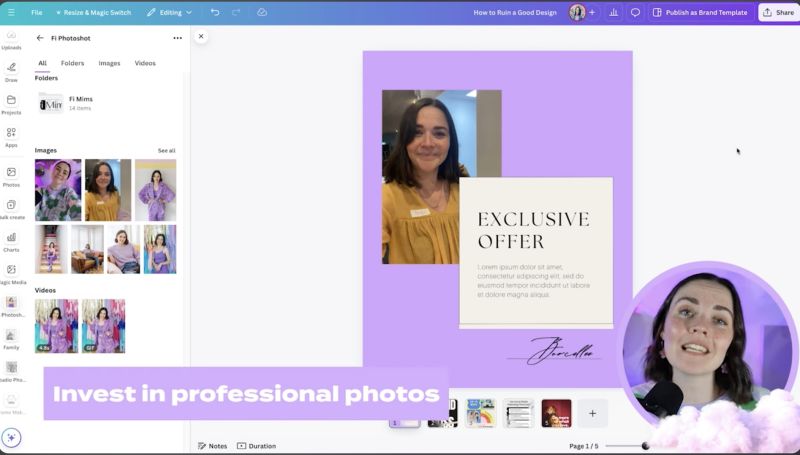Open Bulk create in sidebar
Image resolution: width=800 pixels, height=455 pixels.
click(11, 210)
